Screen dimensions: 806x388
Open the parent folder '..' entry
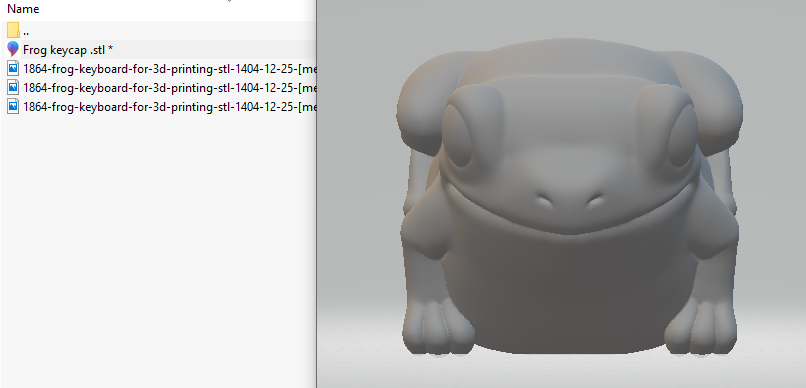click(x=158, y=30)
